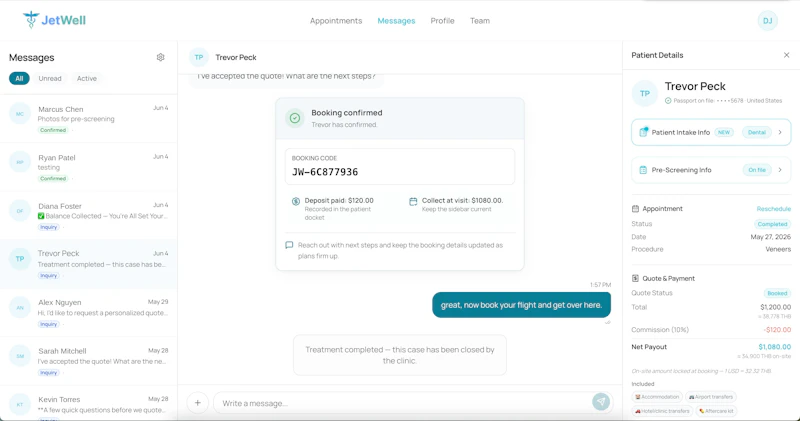Click Sarah Mitchell's SM avatar

(x=20, y=356)
